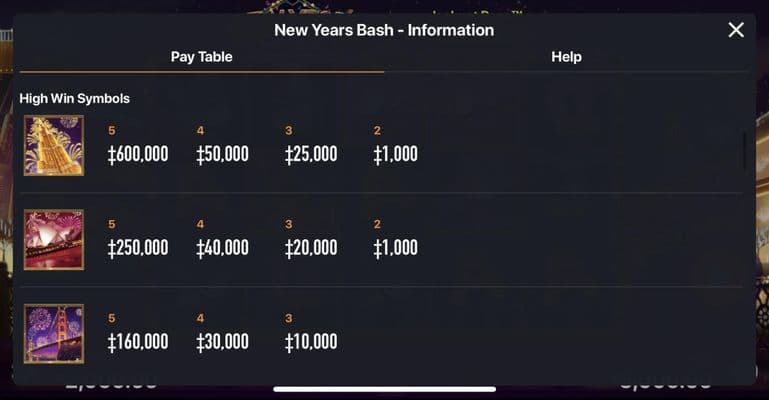Click the Golden Gate Bridge symbol icon

point(53,333)
